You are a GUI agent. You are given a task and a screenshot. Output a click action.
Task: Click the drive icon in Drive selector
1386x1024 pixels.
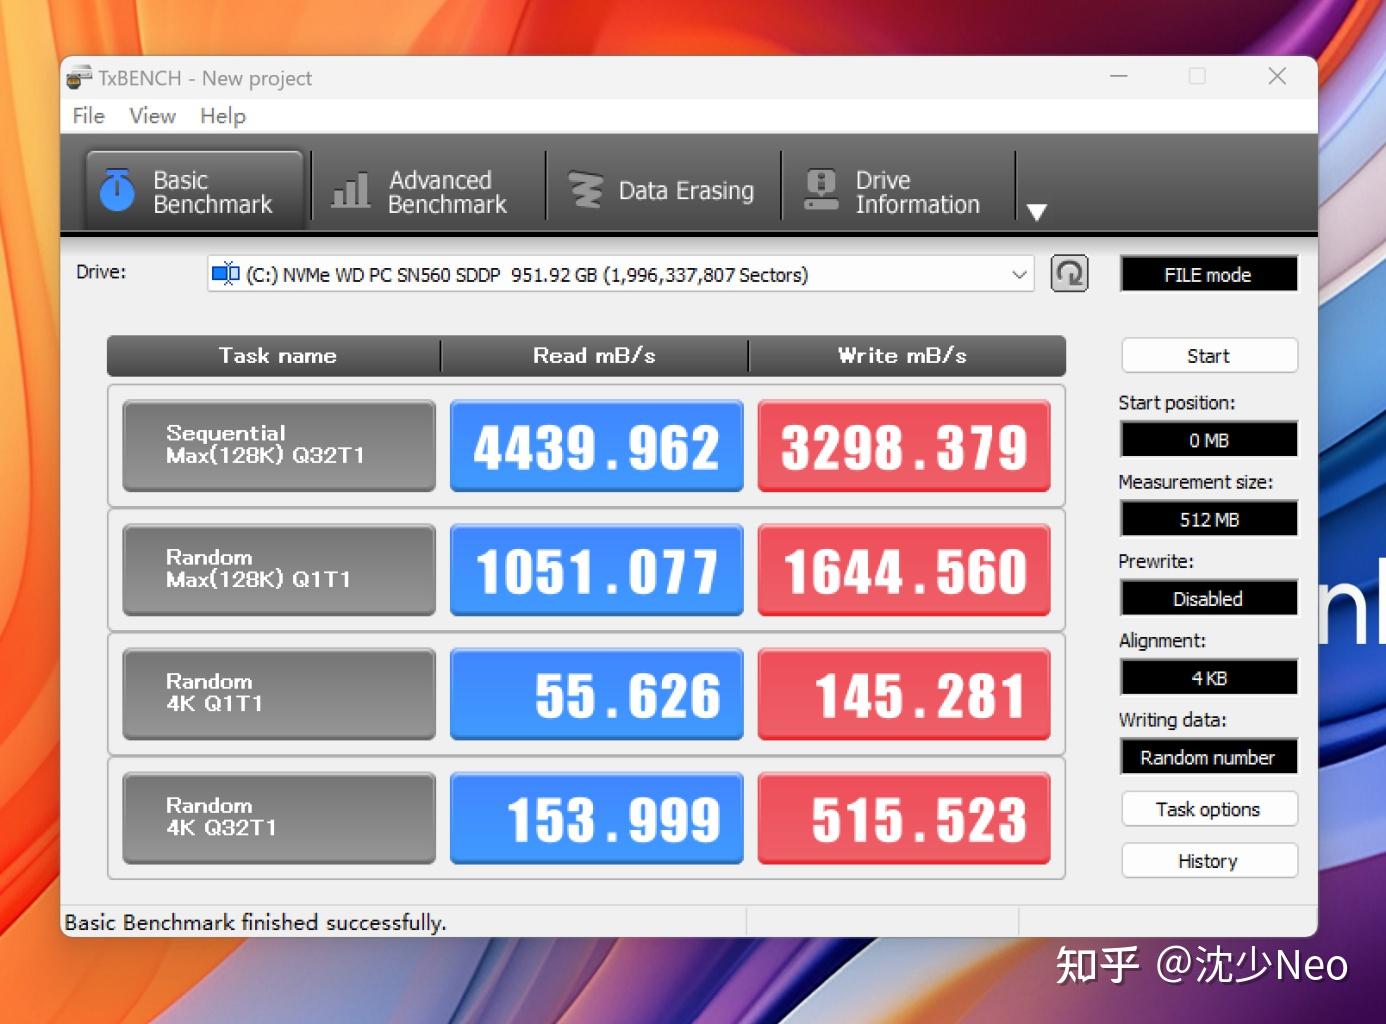pos(226,273)
